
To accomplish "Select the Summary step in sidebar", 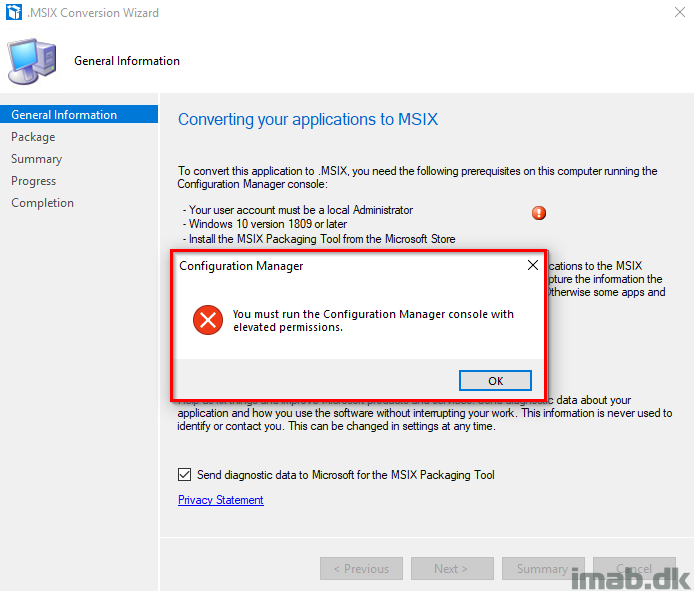I will coord(36,159).
